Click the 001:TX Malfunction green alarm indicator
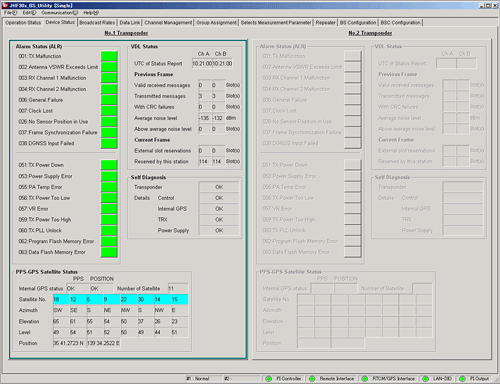Screen dimensions: 500x384 tap(109, 56)
